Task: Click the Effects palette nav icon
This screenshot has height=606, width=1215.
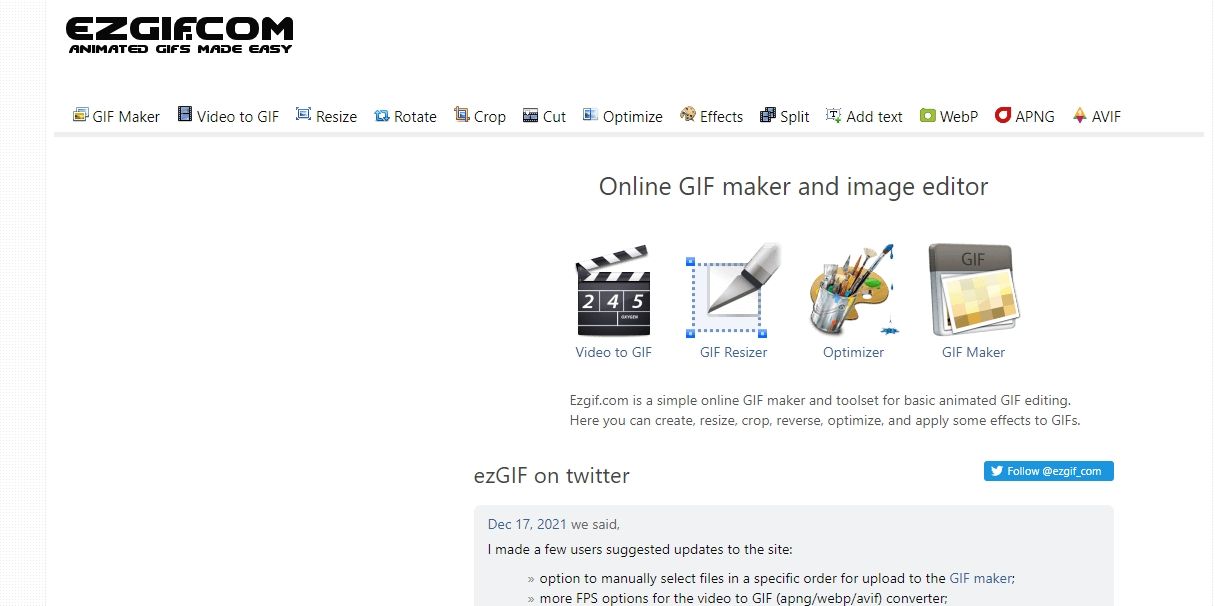Action: click(x=688, y=115)
